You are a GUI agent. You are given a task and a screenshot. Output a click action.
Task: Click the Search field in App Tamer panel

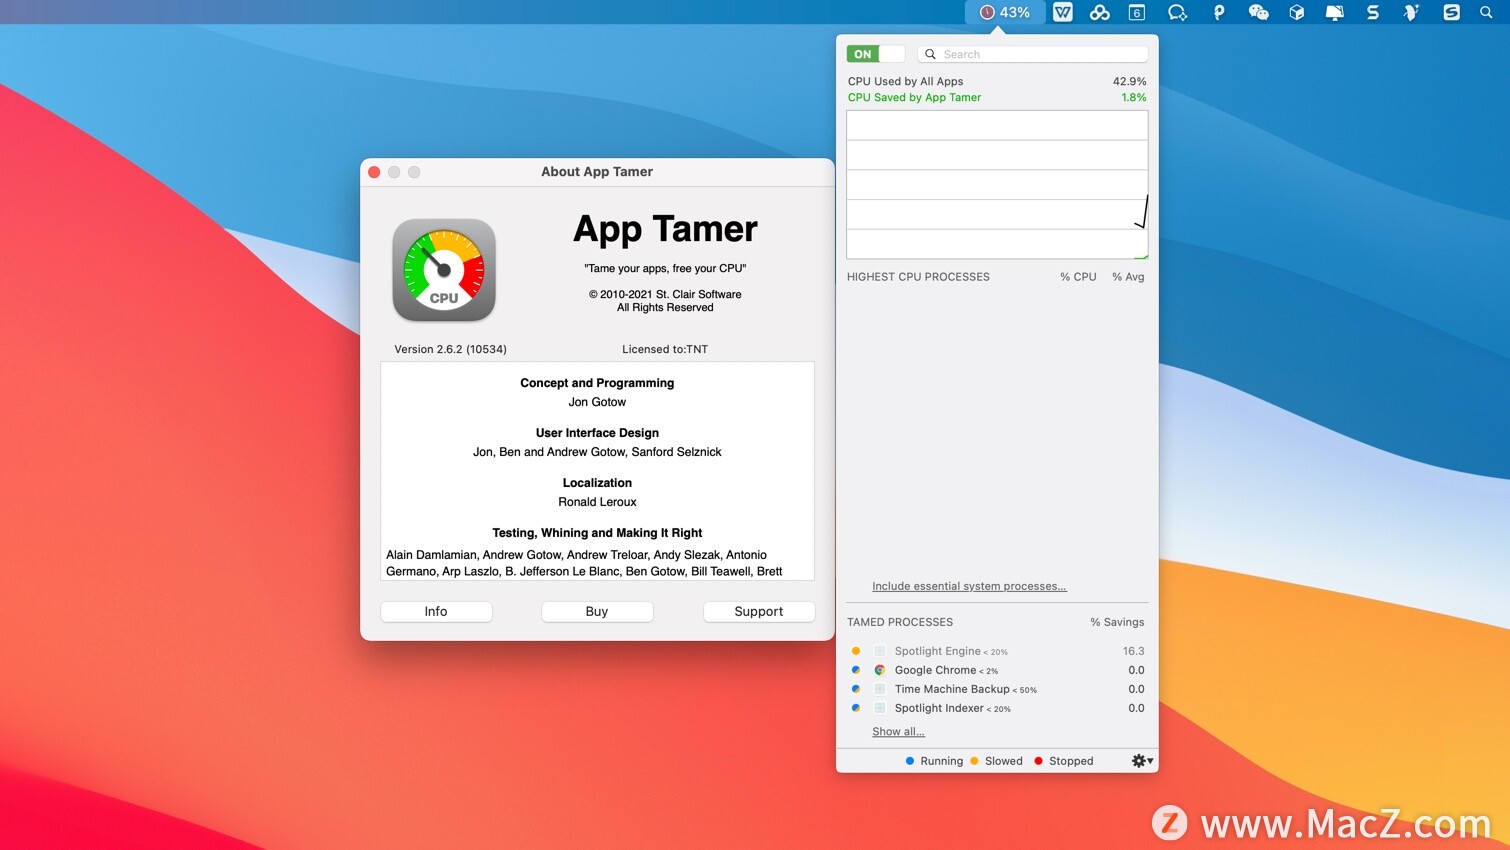(x=1033, y=54)
